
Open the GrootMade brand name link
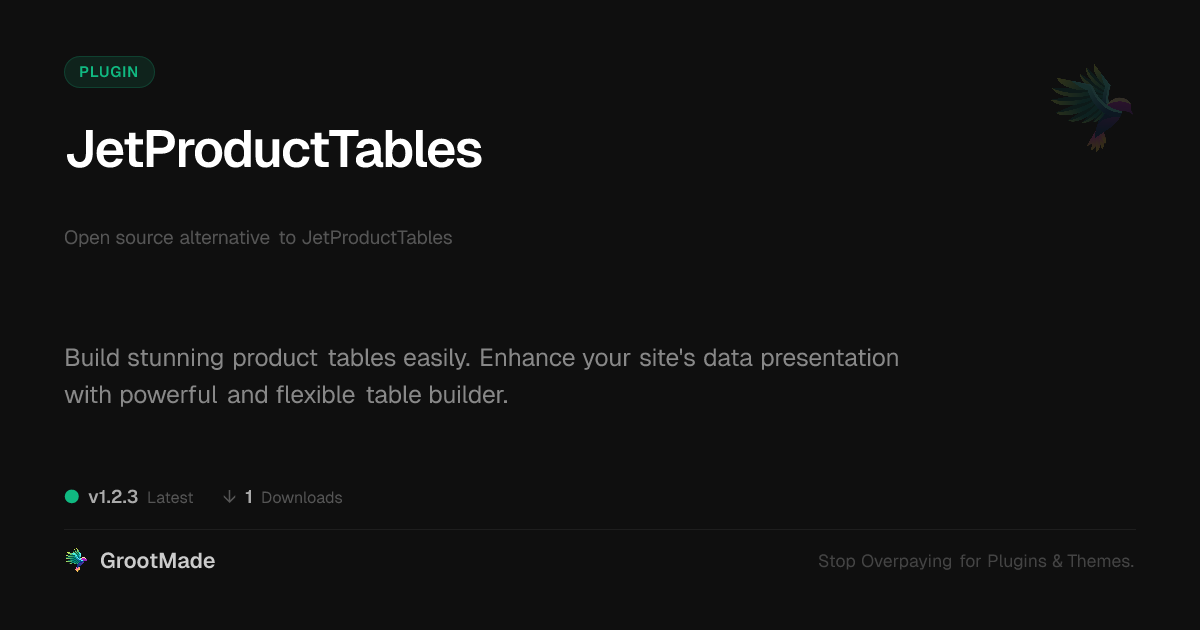tap(157, 561)
